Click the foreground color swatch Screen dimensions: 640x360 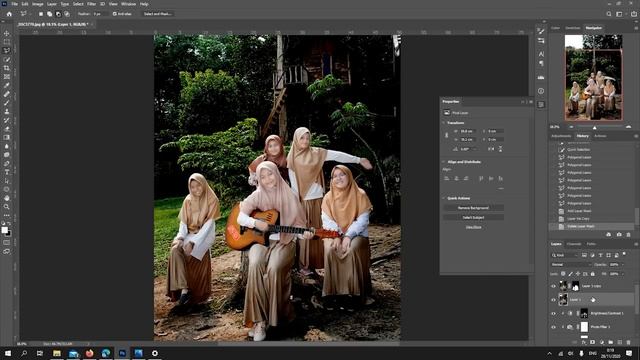4,230
